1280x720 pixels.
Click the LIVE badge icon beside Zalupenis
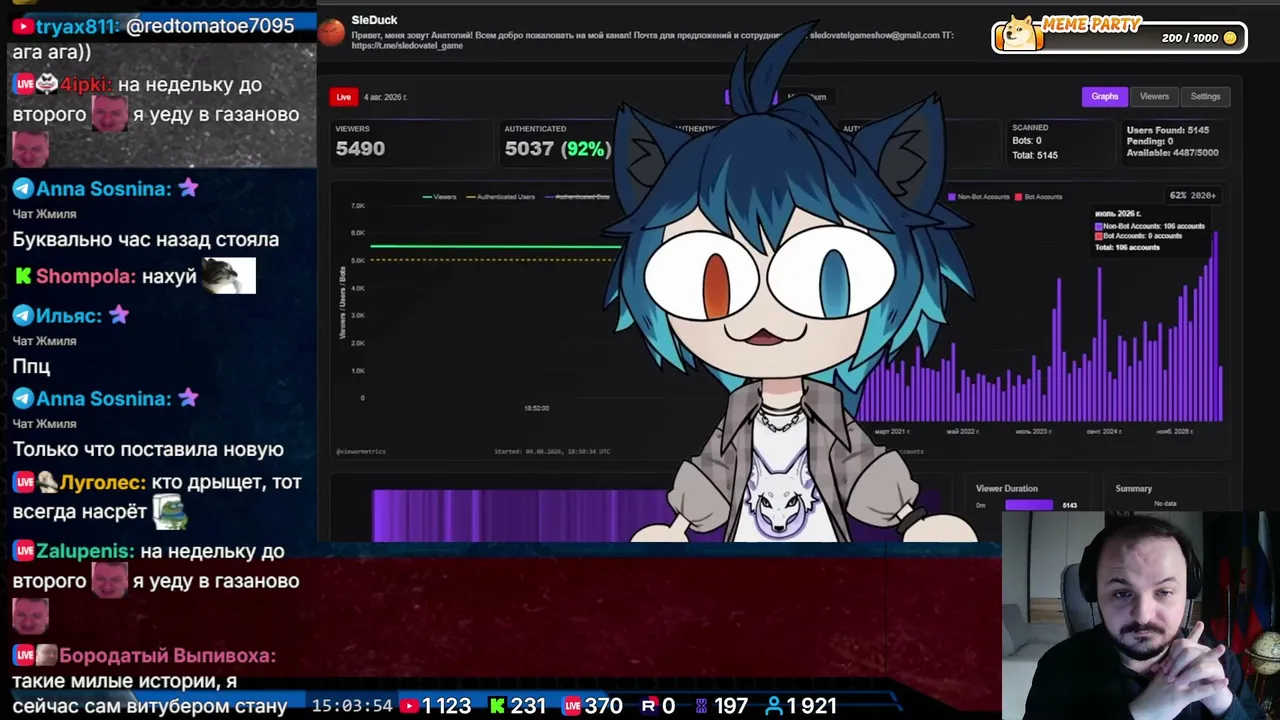[24, 551]
